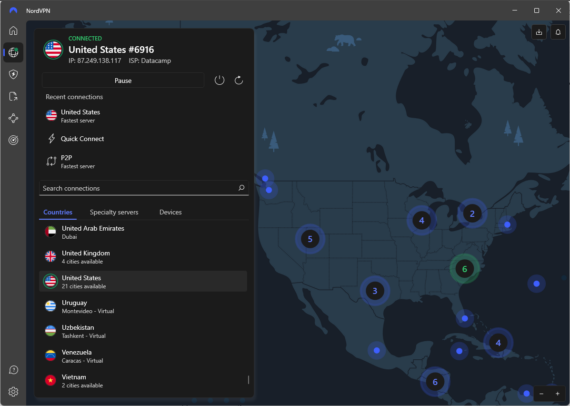570x406 pixels.
Task: Switch to the Specialty servers tab
Action: [114, 212]
